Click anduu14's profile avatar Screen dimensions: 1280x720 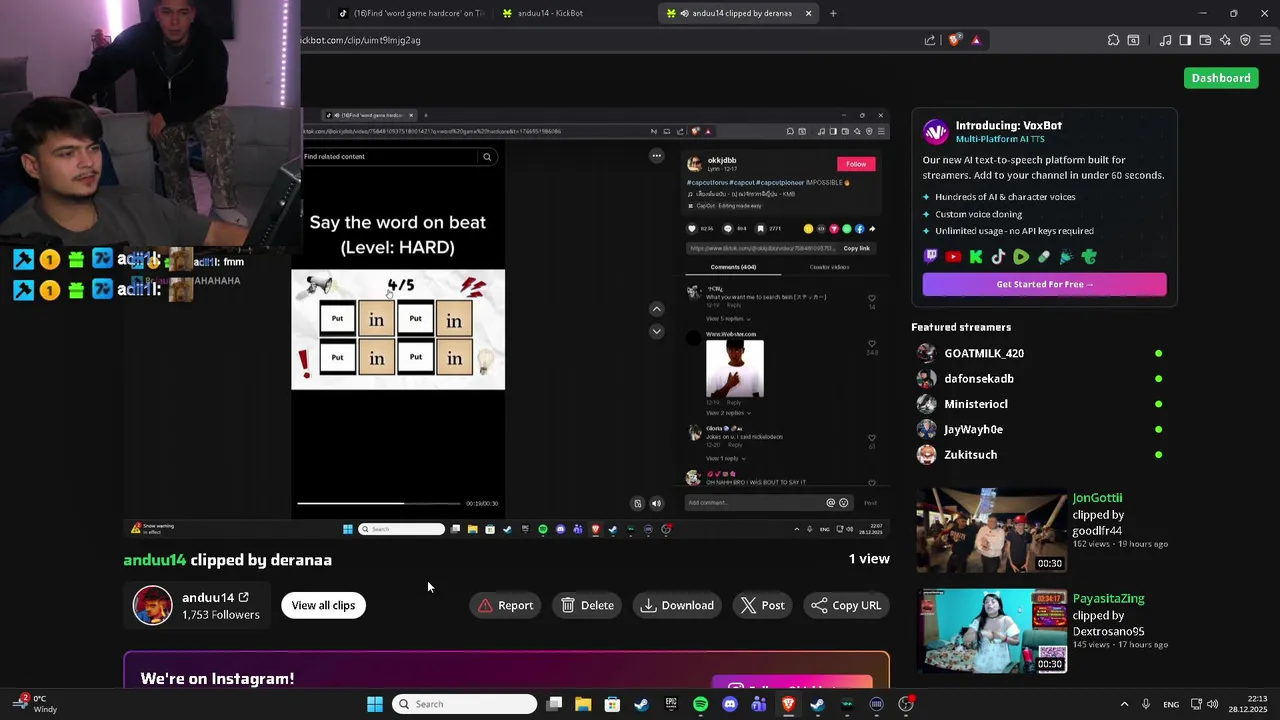[153, 605]
